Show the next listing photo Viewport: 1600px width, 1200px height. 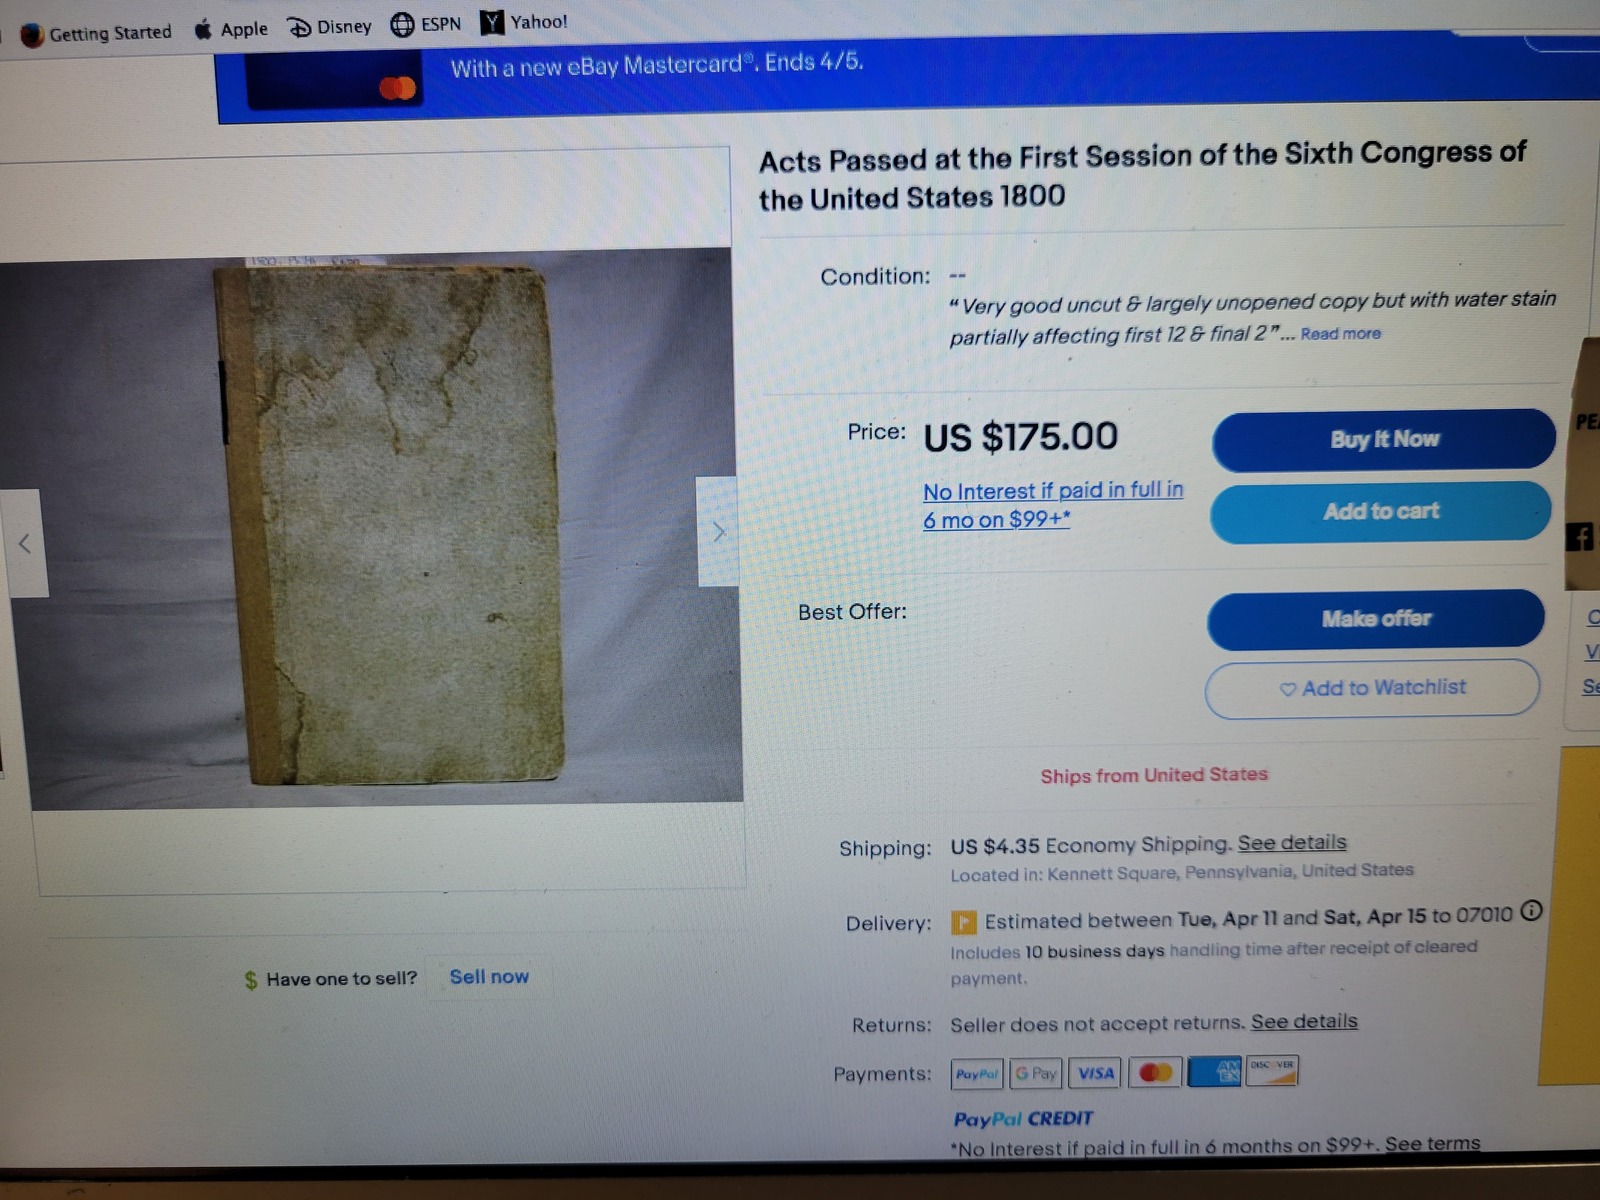[718, 532]
